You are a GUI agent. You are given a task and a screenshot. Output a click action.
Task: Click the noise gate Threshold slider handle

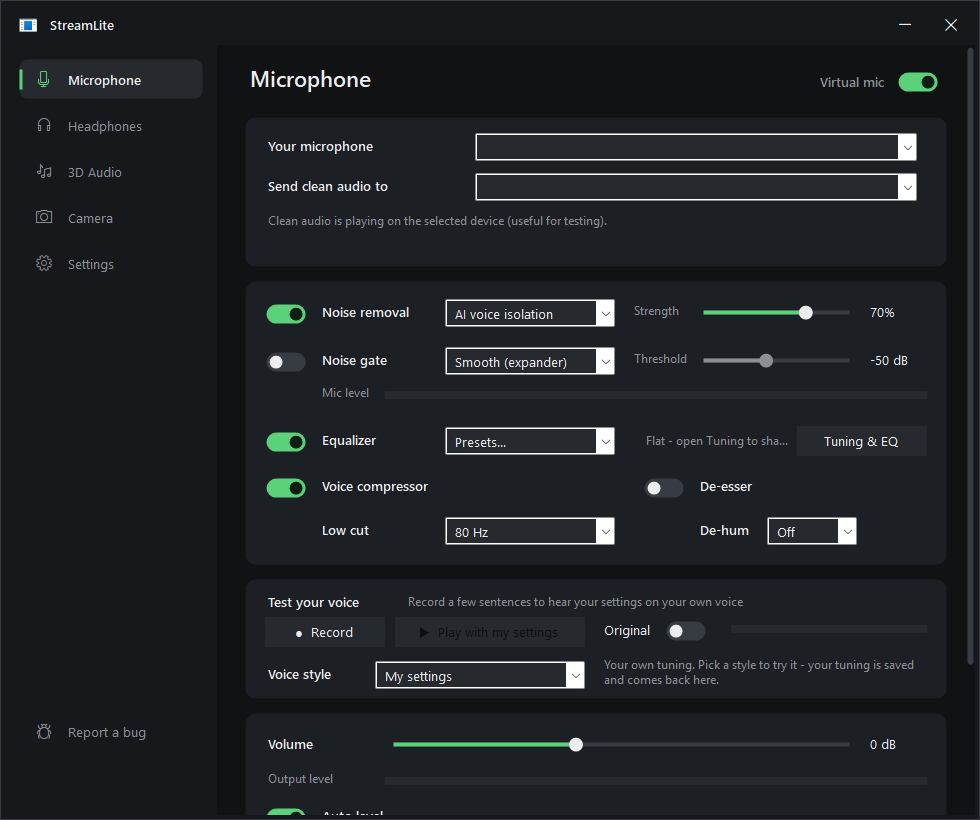click(766, 361)
